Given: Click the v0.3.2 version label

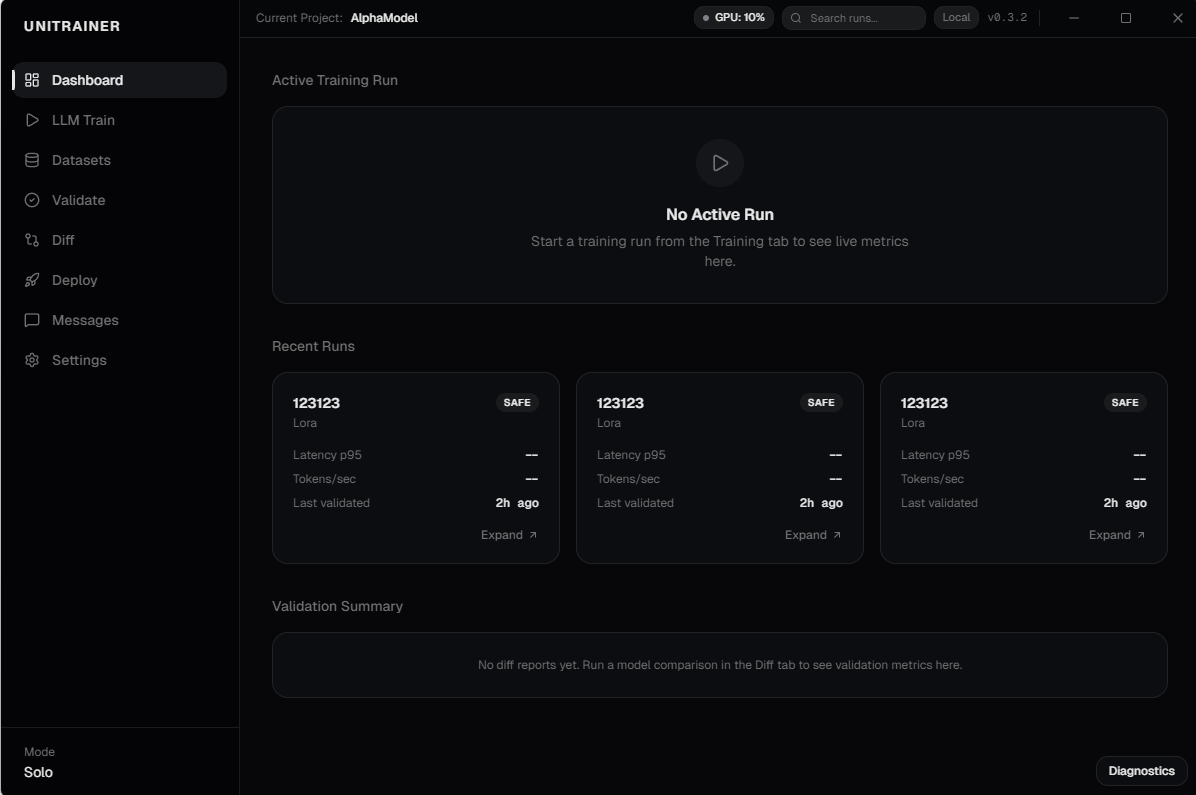Looking at the screenshot, I should [x=1010, y=17].
